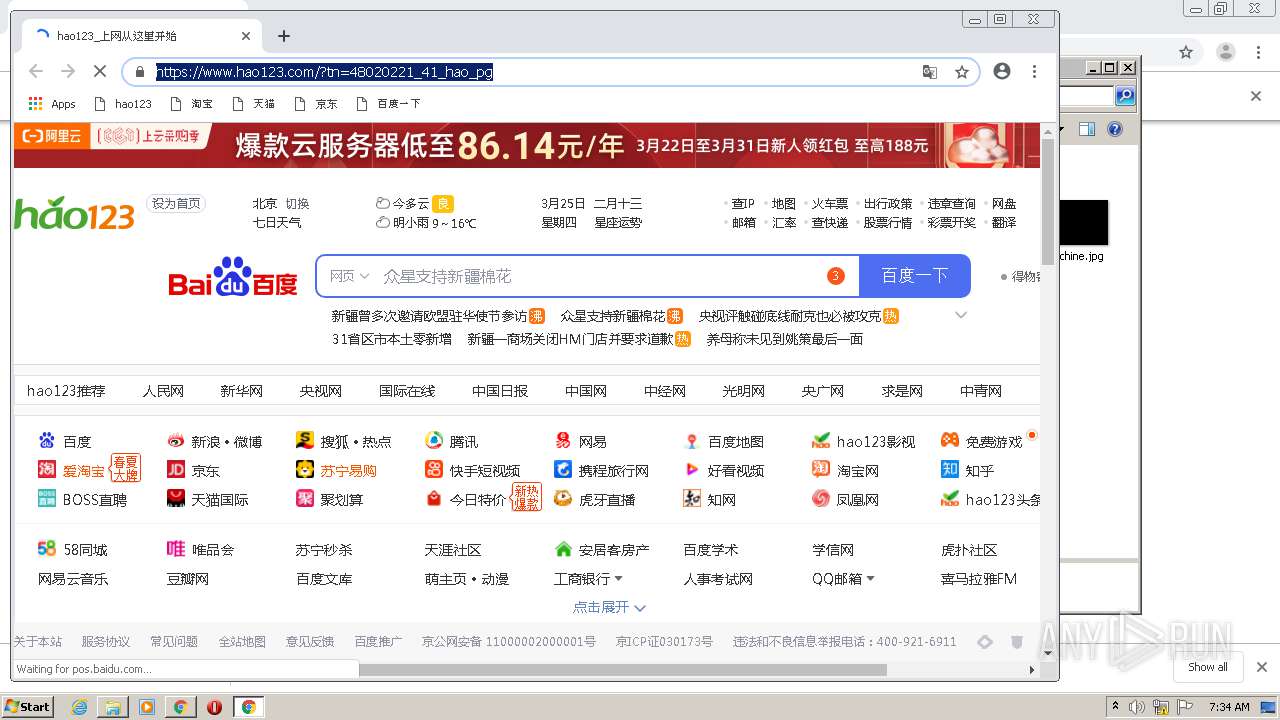Open the 火车票 link
Image resolution: width=1280 pixels, height=720 pixels.
(x=829, y=203)
